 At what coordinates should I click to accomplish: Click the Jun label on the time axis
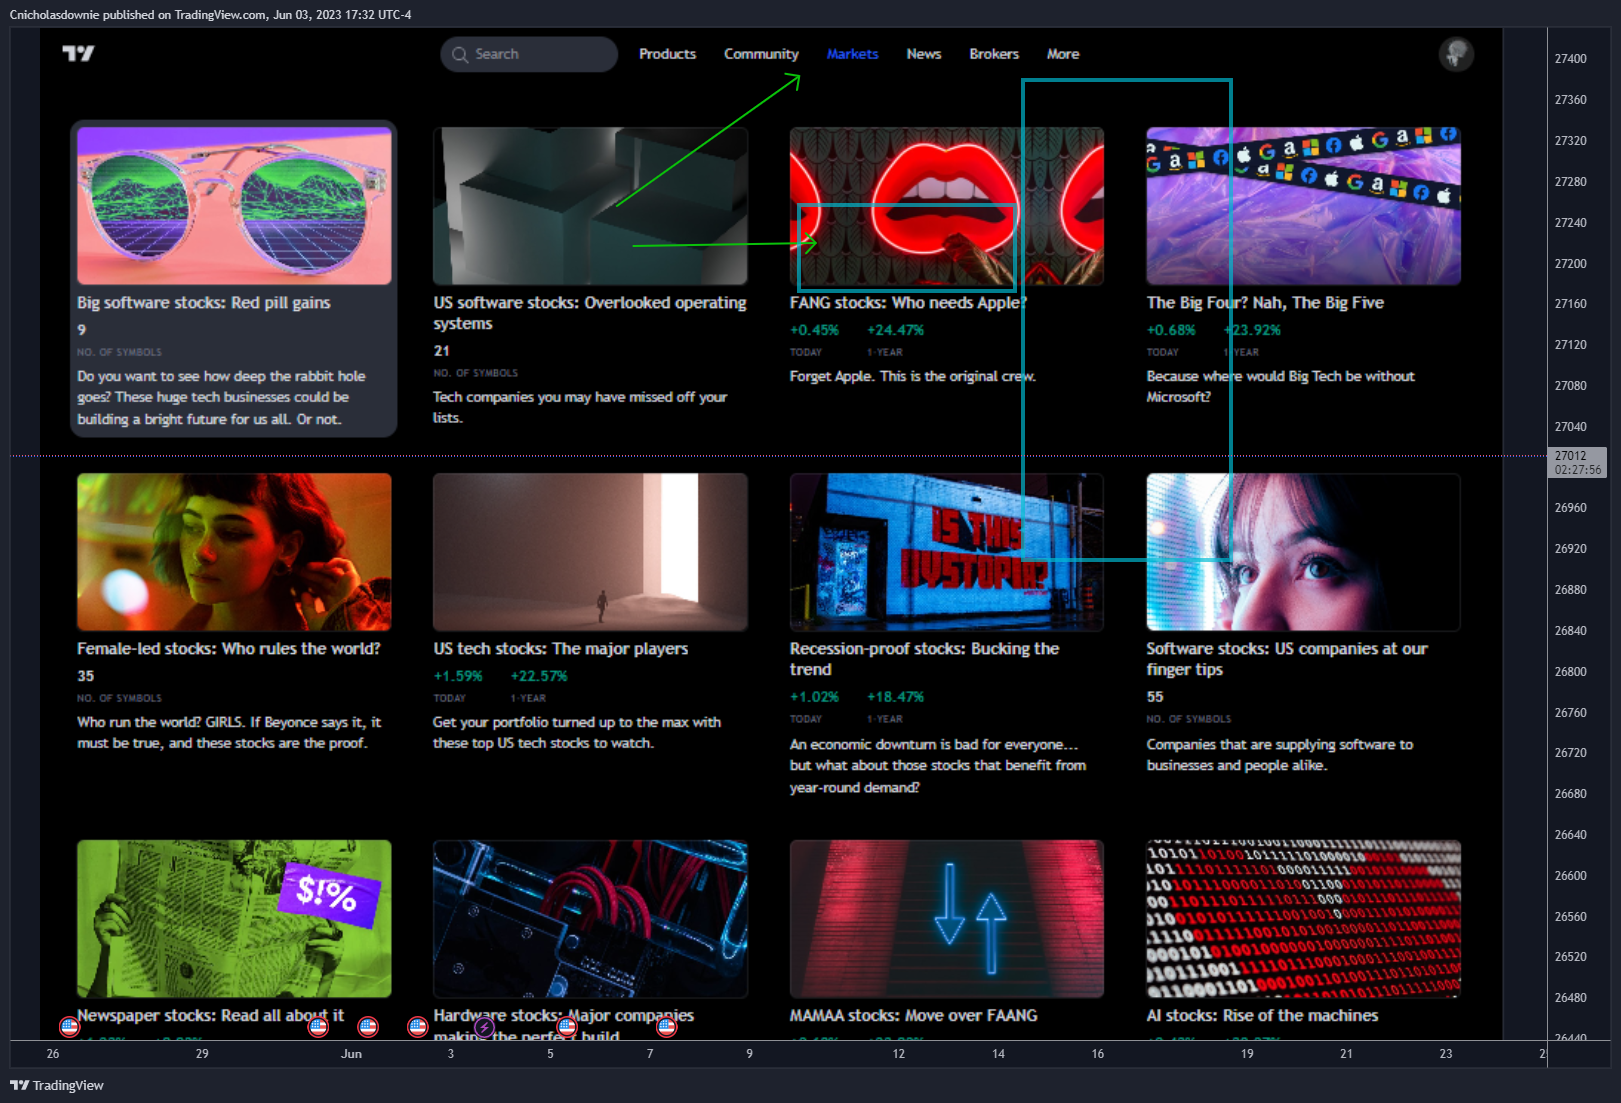pos(351,1054)
